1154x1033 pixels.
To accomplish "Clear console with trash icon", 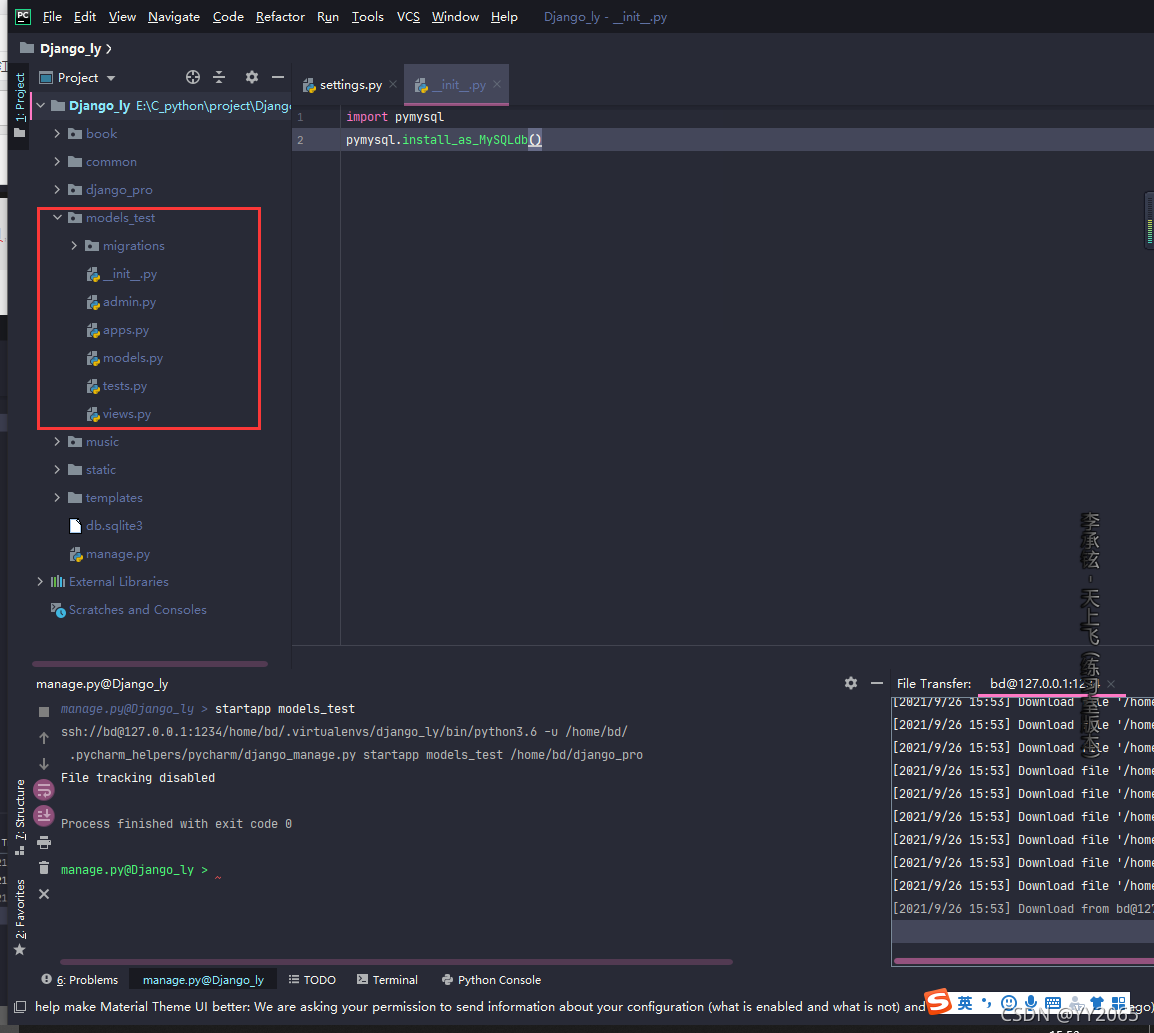I will pos(44,868).
